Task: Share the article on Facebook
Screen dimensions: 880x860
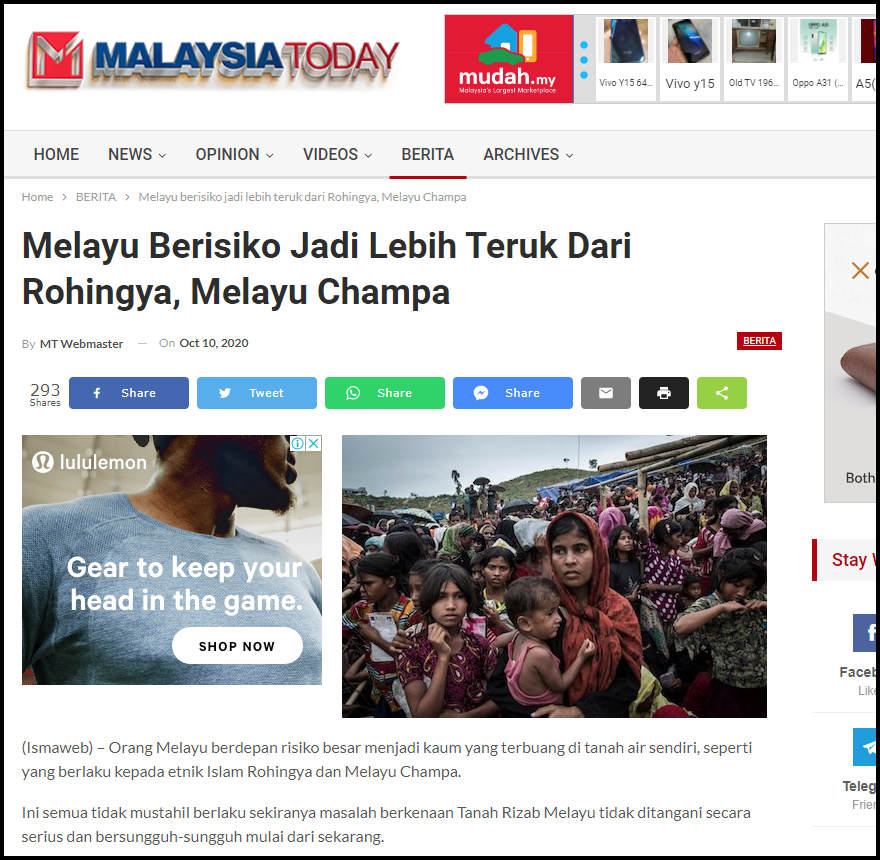Action: tap(129, 393)
